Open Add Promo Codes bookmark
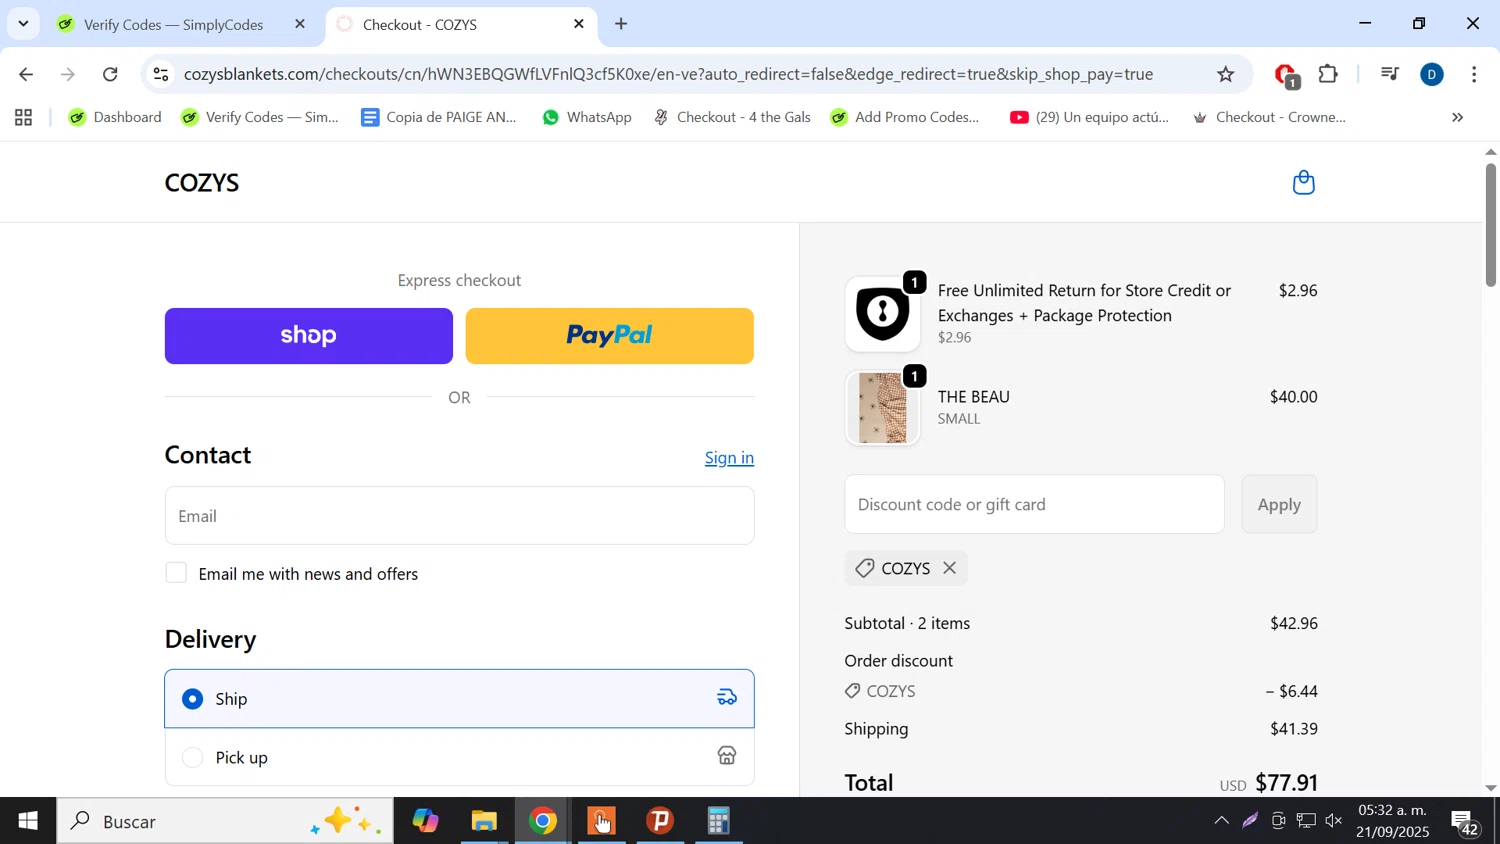 click(x=905, y=118)
